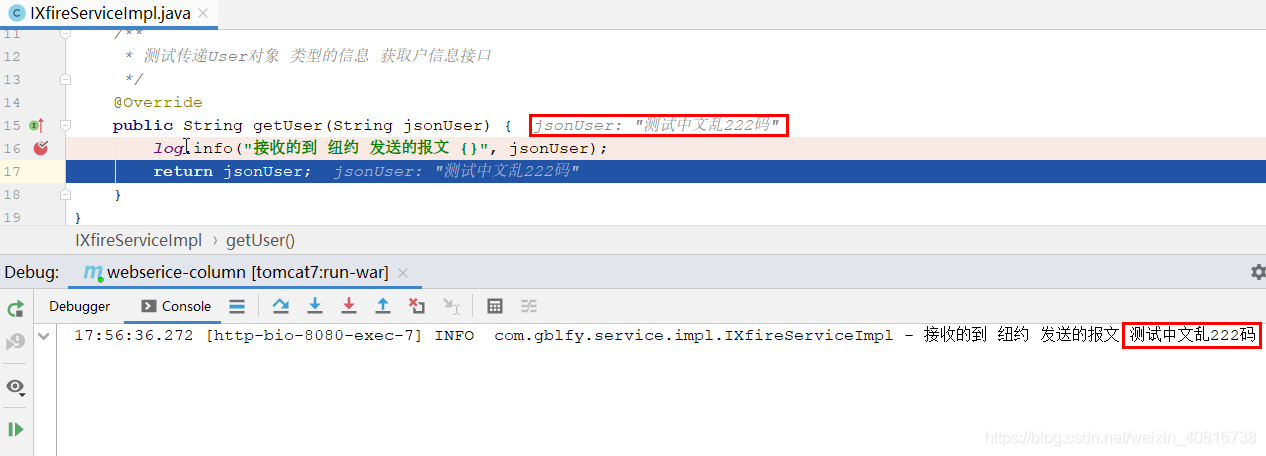Toggle the breakpoint on line 16
1266x456 pixels.
click(x=41, y=148)
